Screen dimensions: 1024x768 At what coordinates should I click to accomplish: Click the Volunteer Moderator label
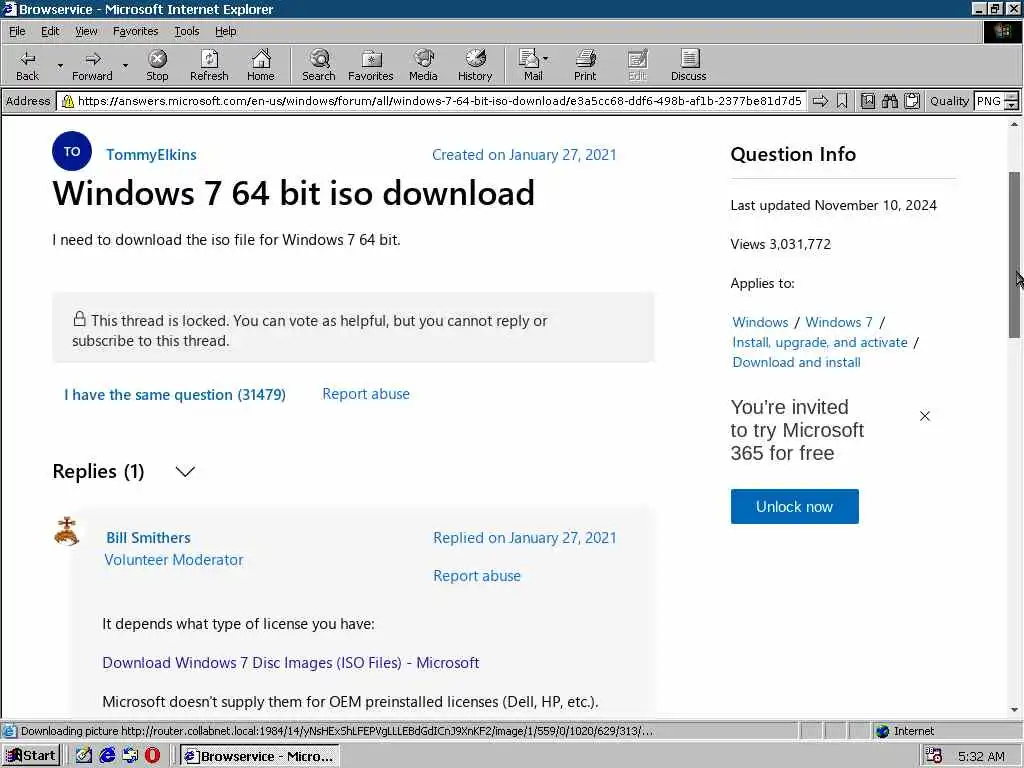(x=174, y=560)
